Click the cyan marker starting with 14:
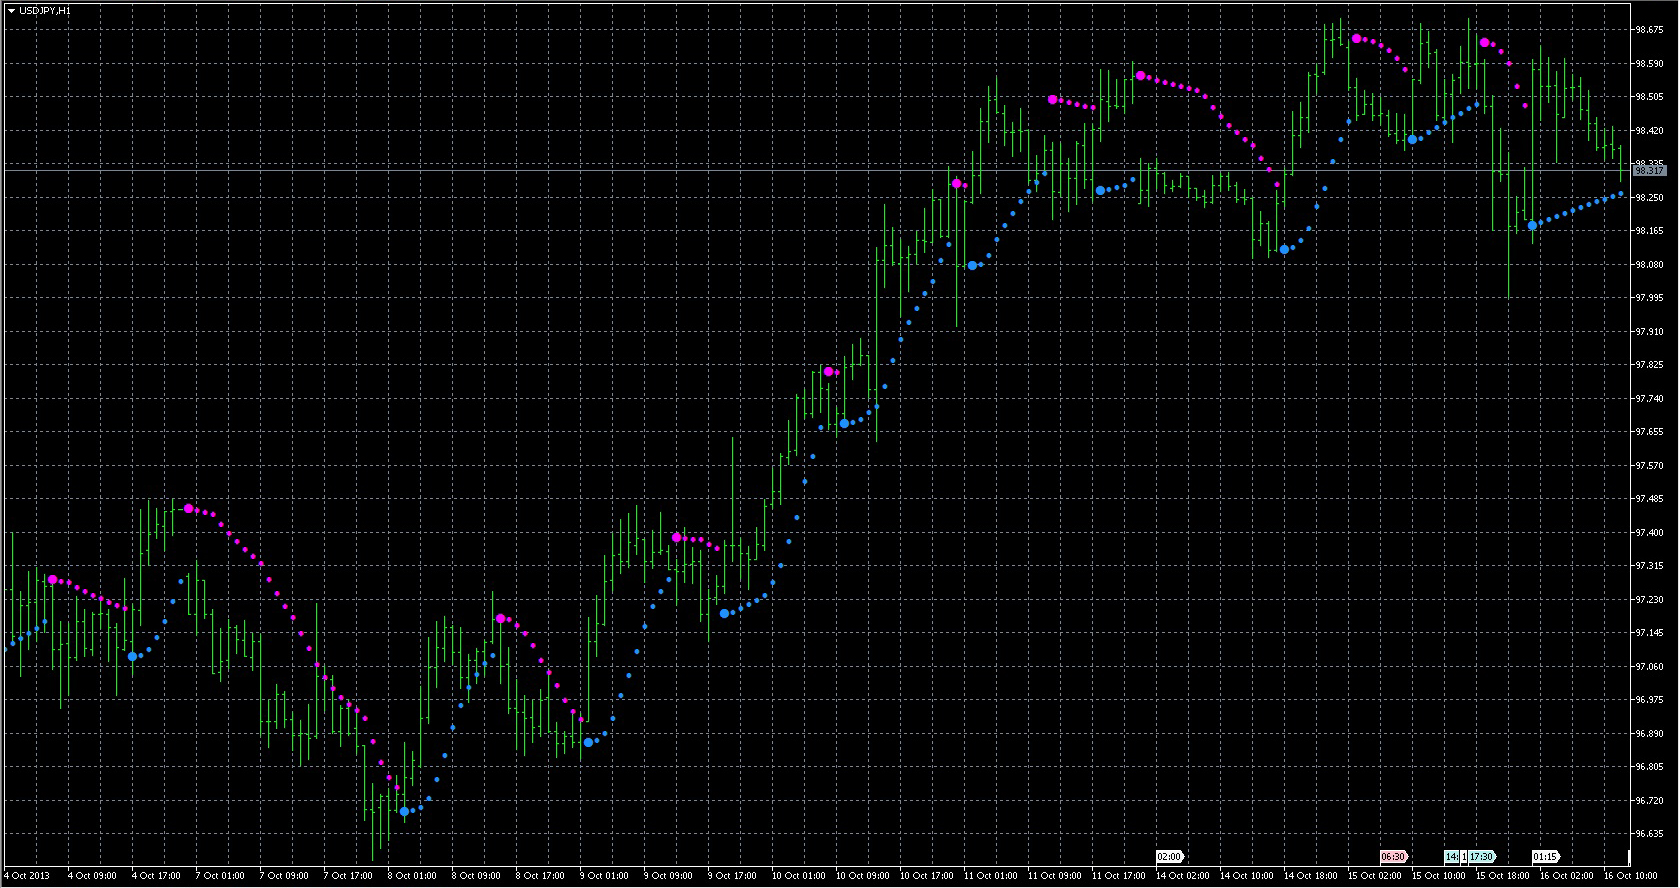 (1451, 857)
